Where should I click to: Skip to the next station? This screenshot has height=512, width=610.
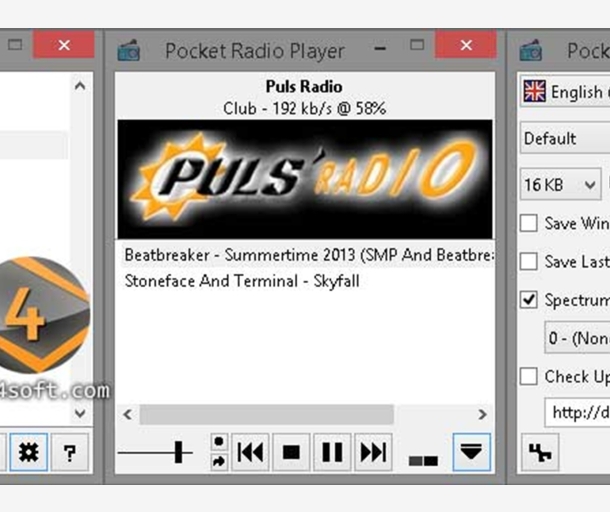point(373,453)
